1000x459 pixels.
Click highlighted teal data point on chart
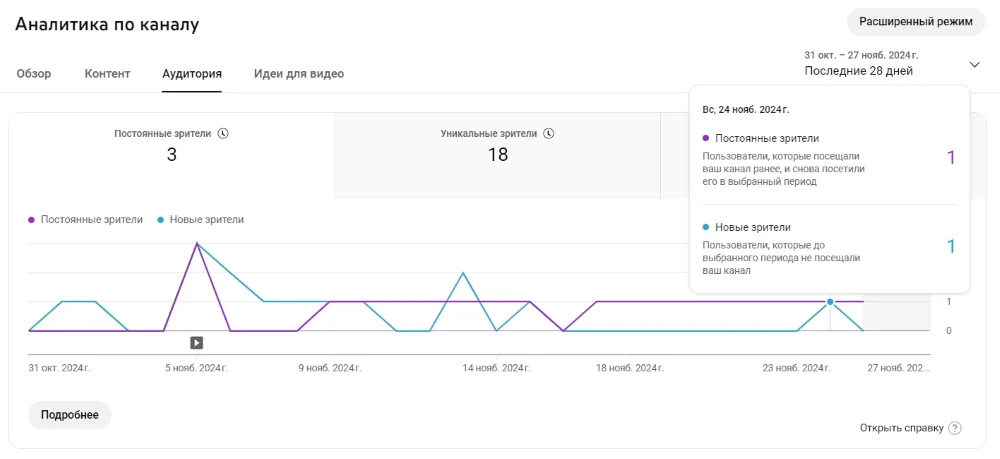click(x=829, y=301)
